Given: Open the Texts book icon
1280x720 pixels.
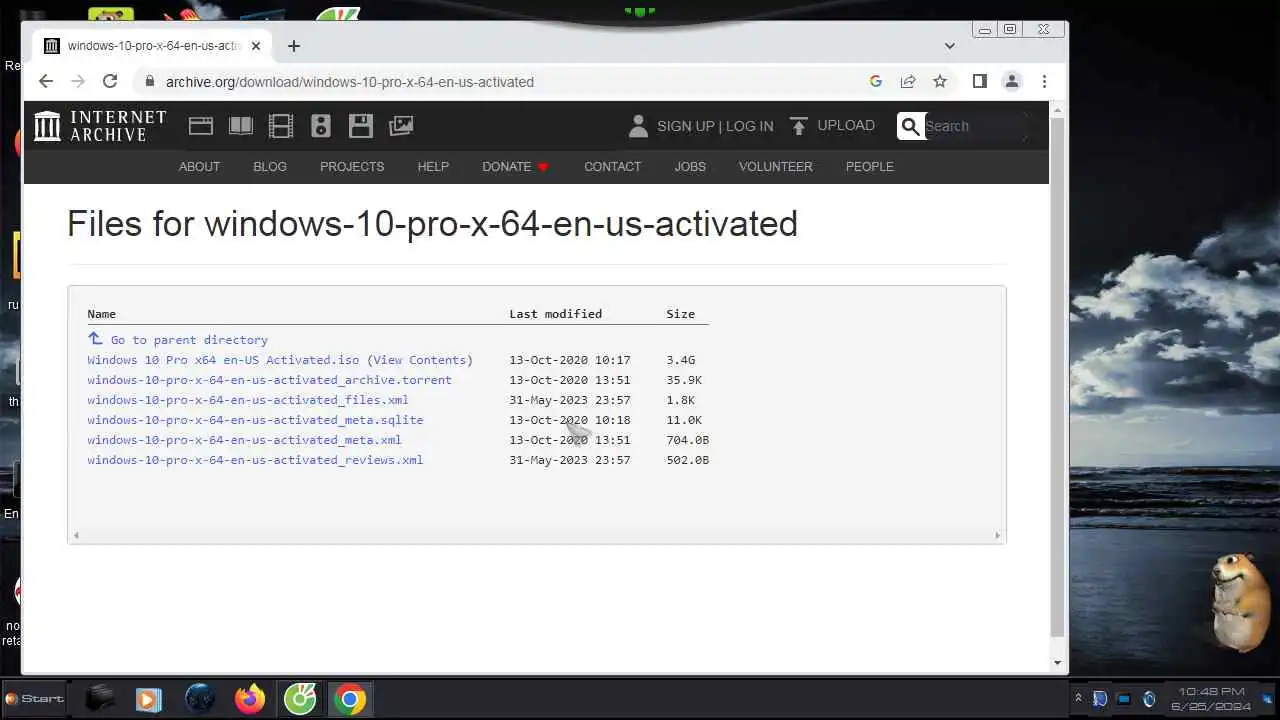Looking at the screenshot, I should pyautogui.click(x=241, y=126).
